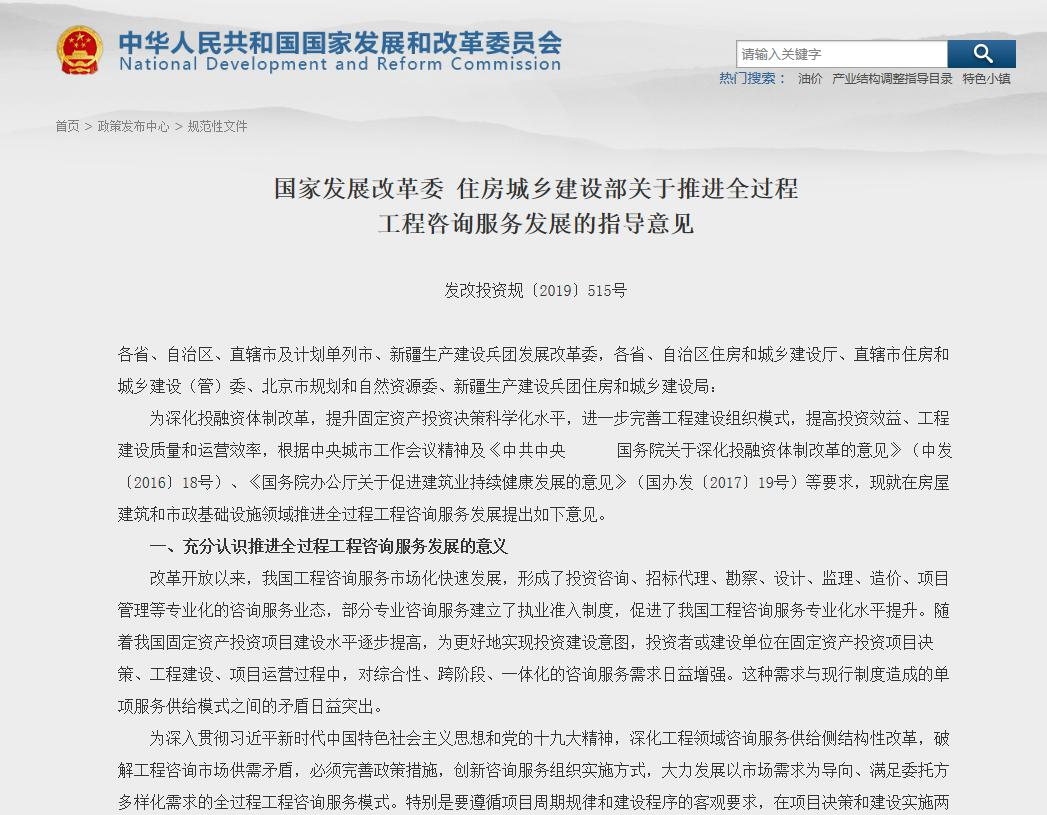The height and width of the screenshot is (815, 1047).
Task: Click the breadcrumb separator arrow after 首页
Action: pyautogui.click(x=88, y=128)
